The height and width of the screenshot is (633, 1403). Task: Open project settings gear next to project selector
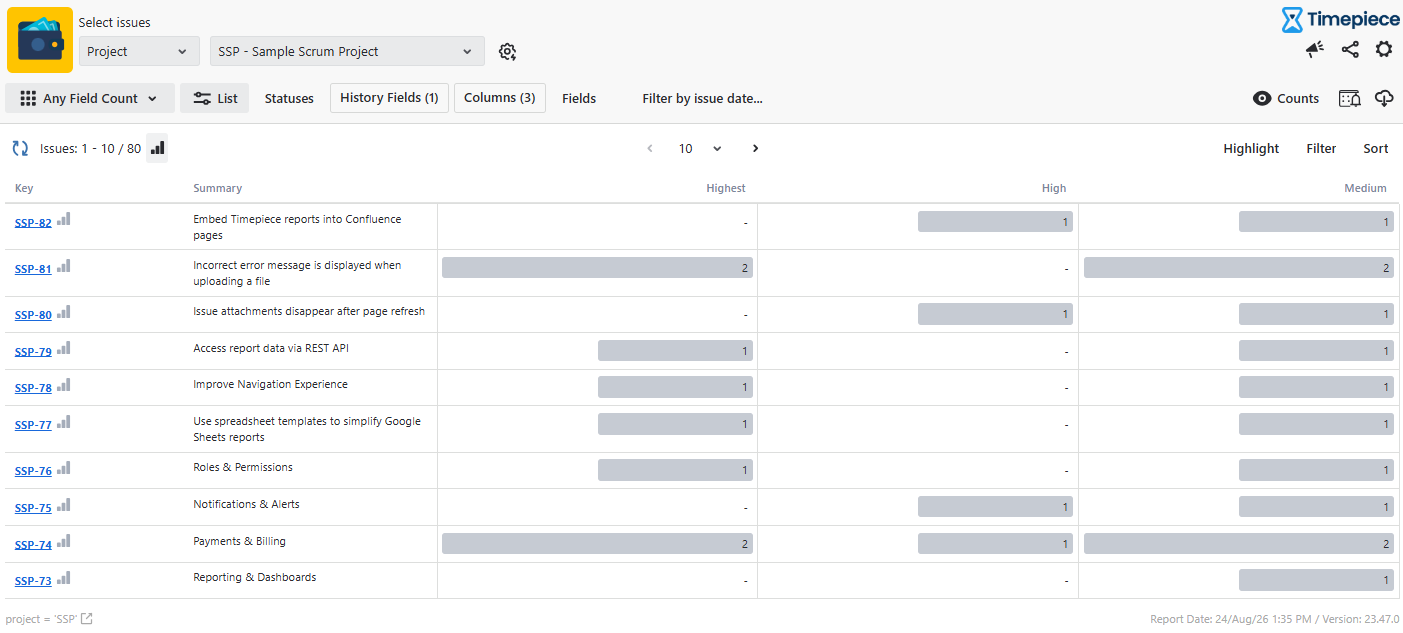(x=507, y=52)
